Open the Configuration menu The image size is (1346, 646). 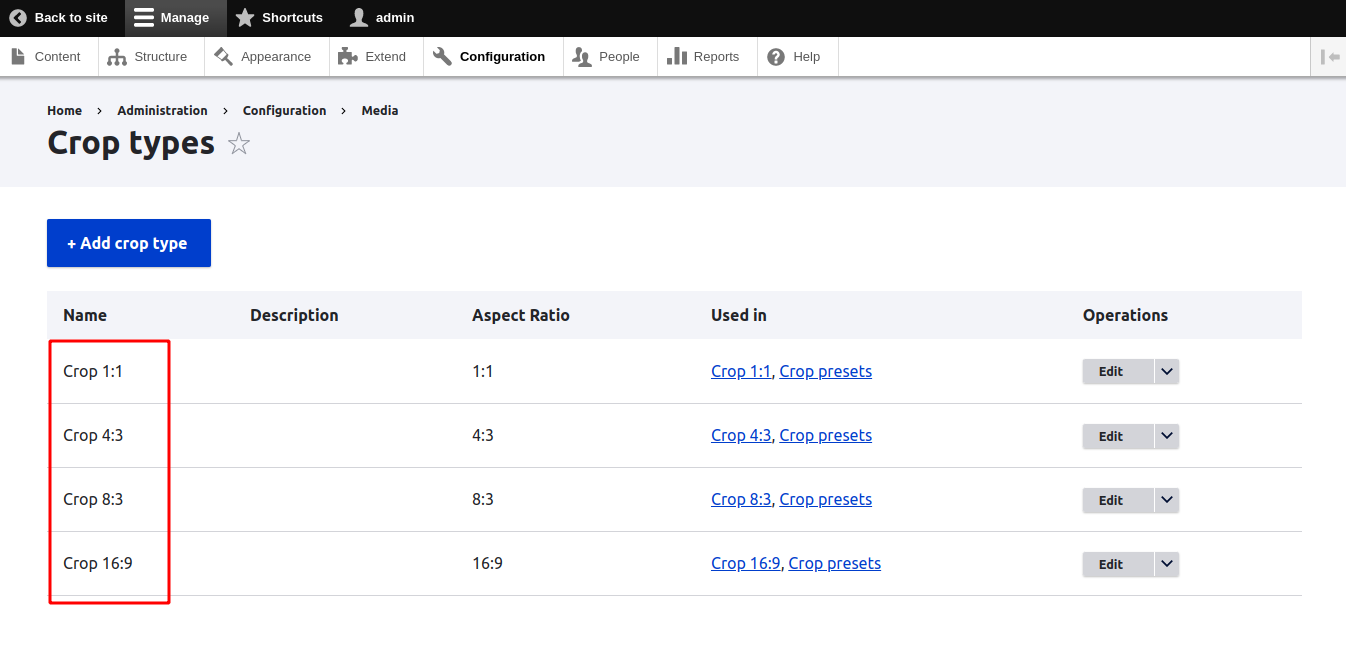tap(490, 57)
